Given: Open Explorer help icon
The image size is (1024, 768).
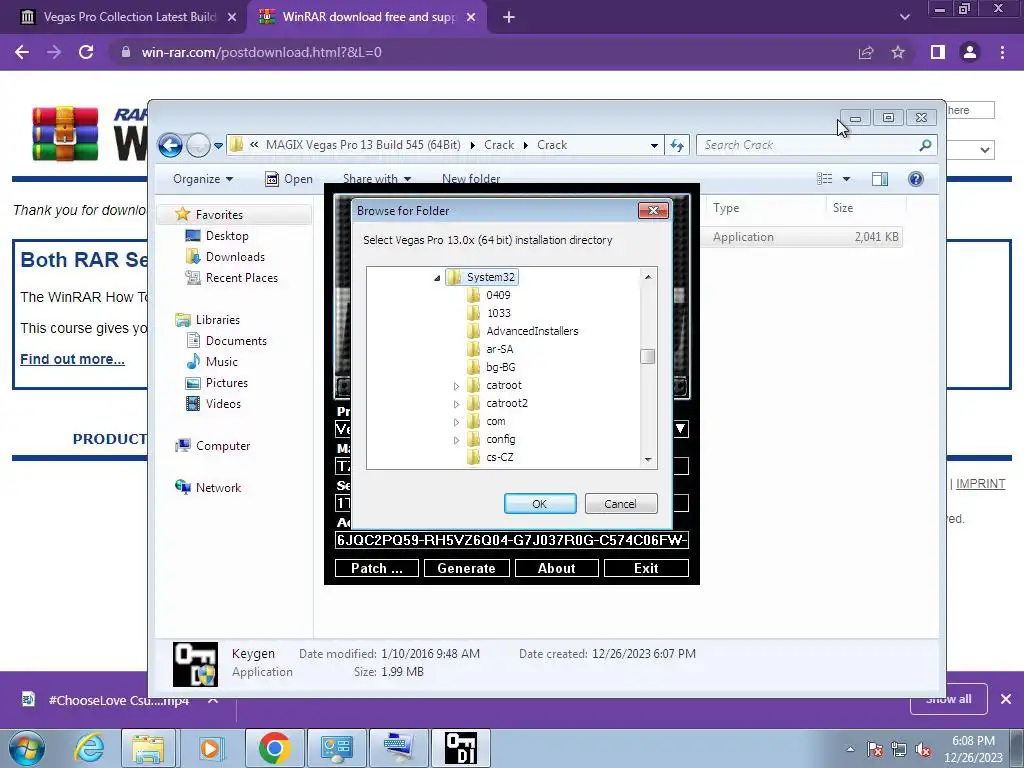Looking at the screenshot, I should tap(916, 179).
